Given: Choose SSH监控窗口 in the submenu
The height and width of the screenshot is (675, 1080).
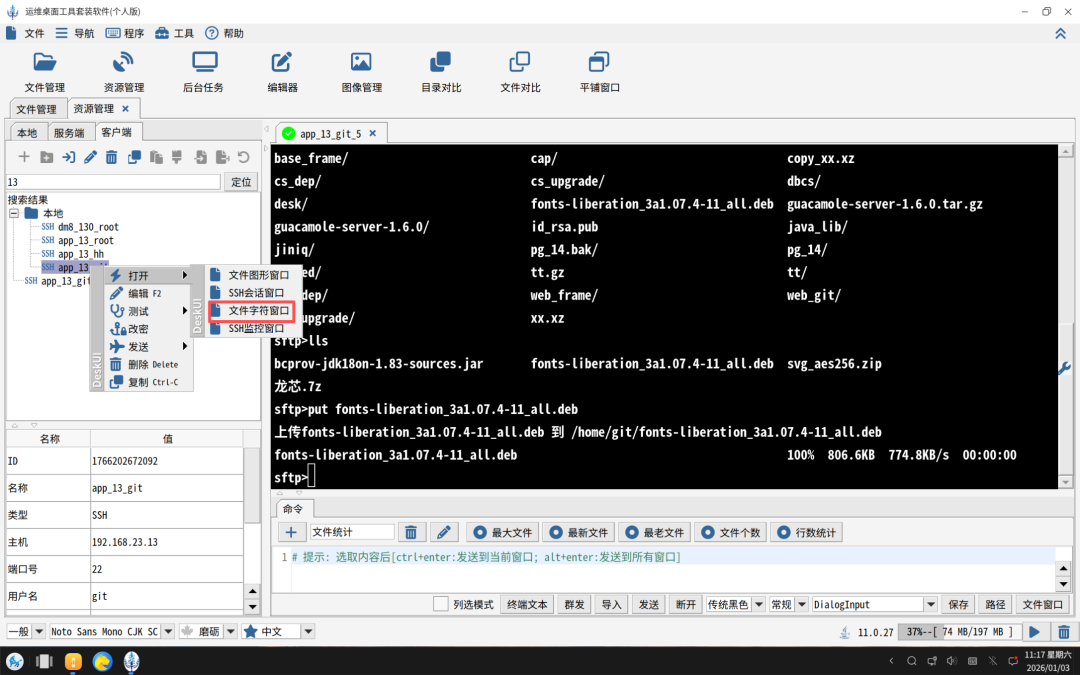Looking at the screenshot, I should pyautogui.click(x=251, y=329).
